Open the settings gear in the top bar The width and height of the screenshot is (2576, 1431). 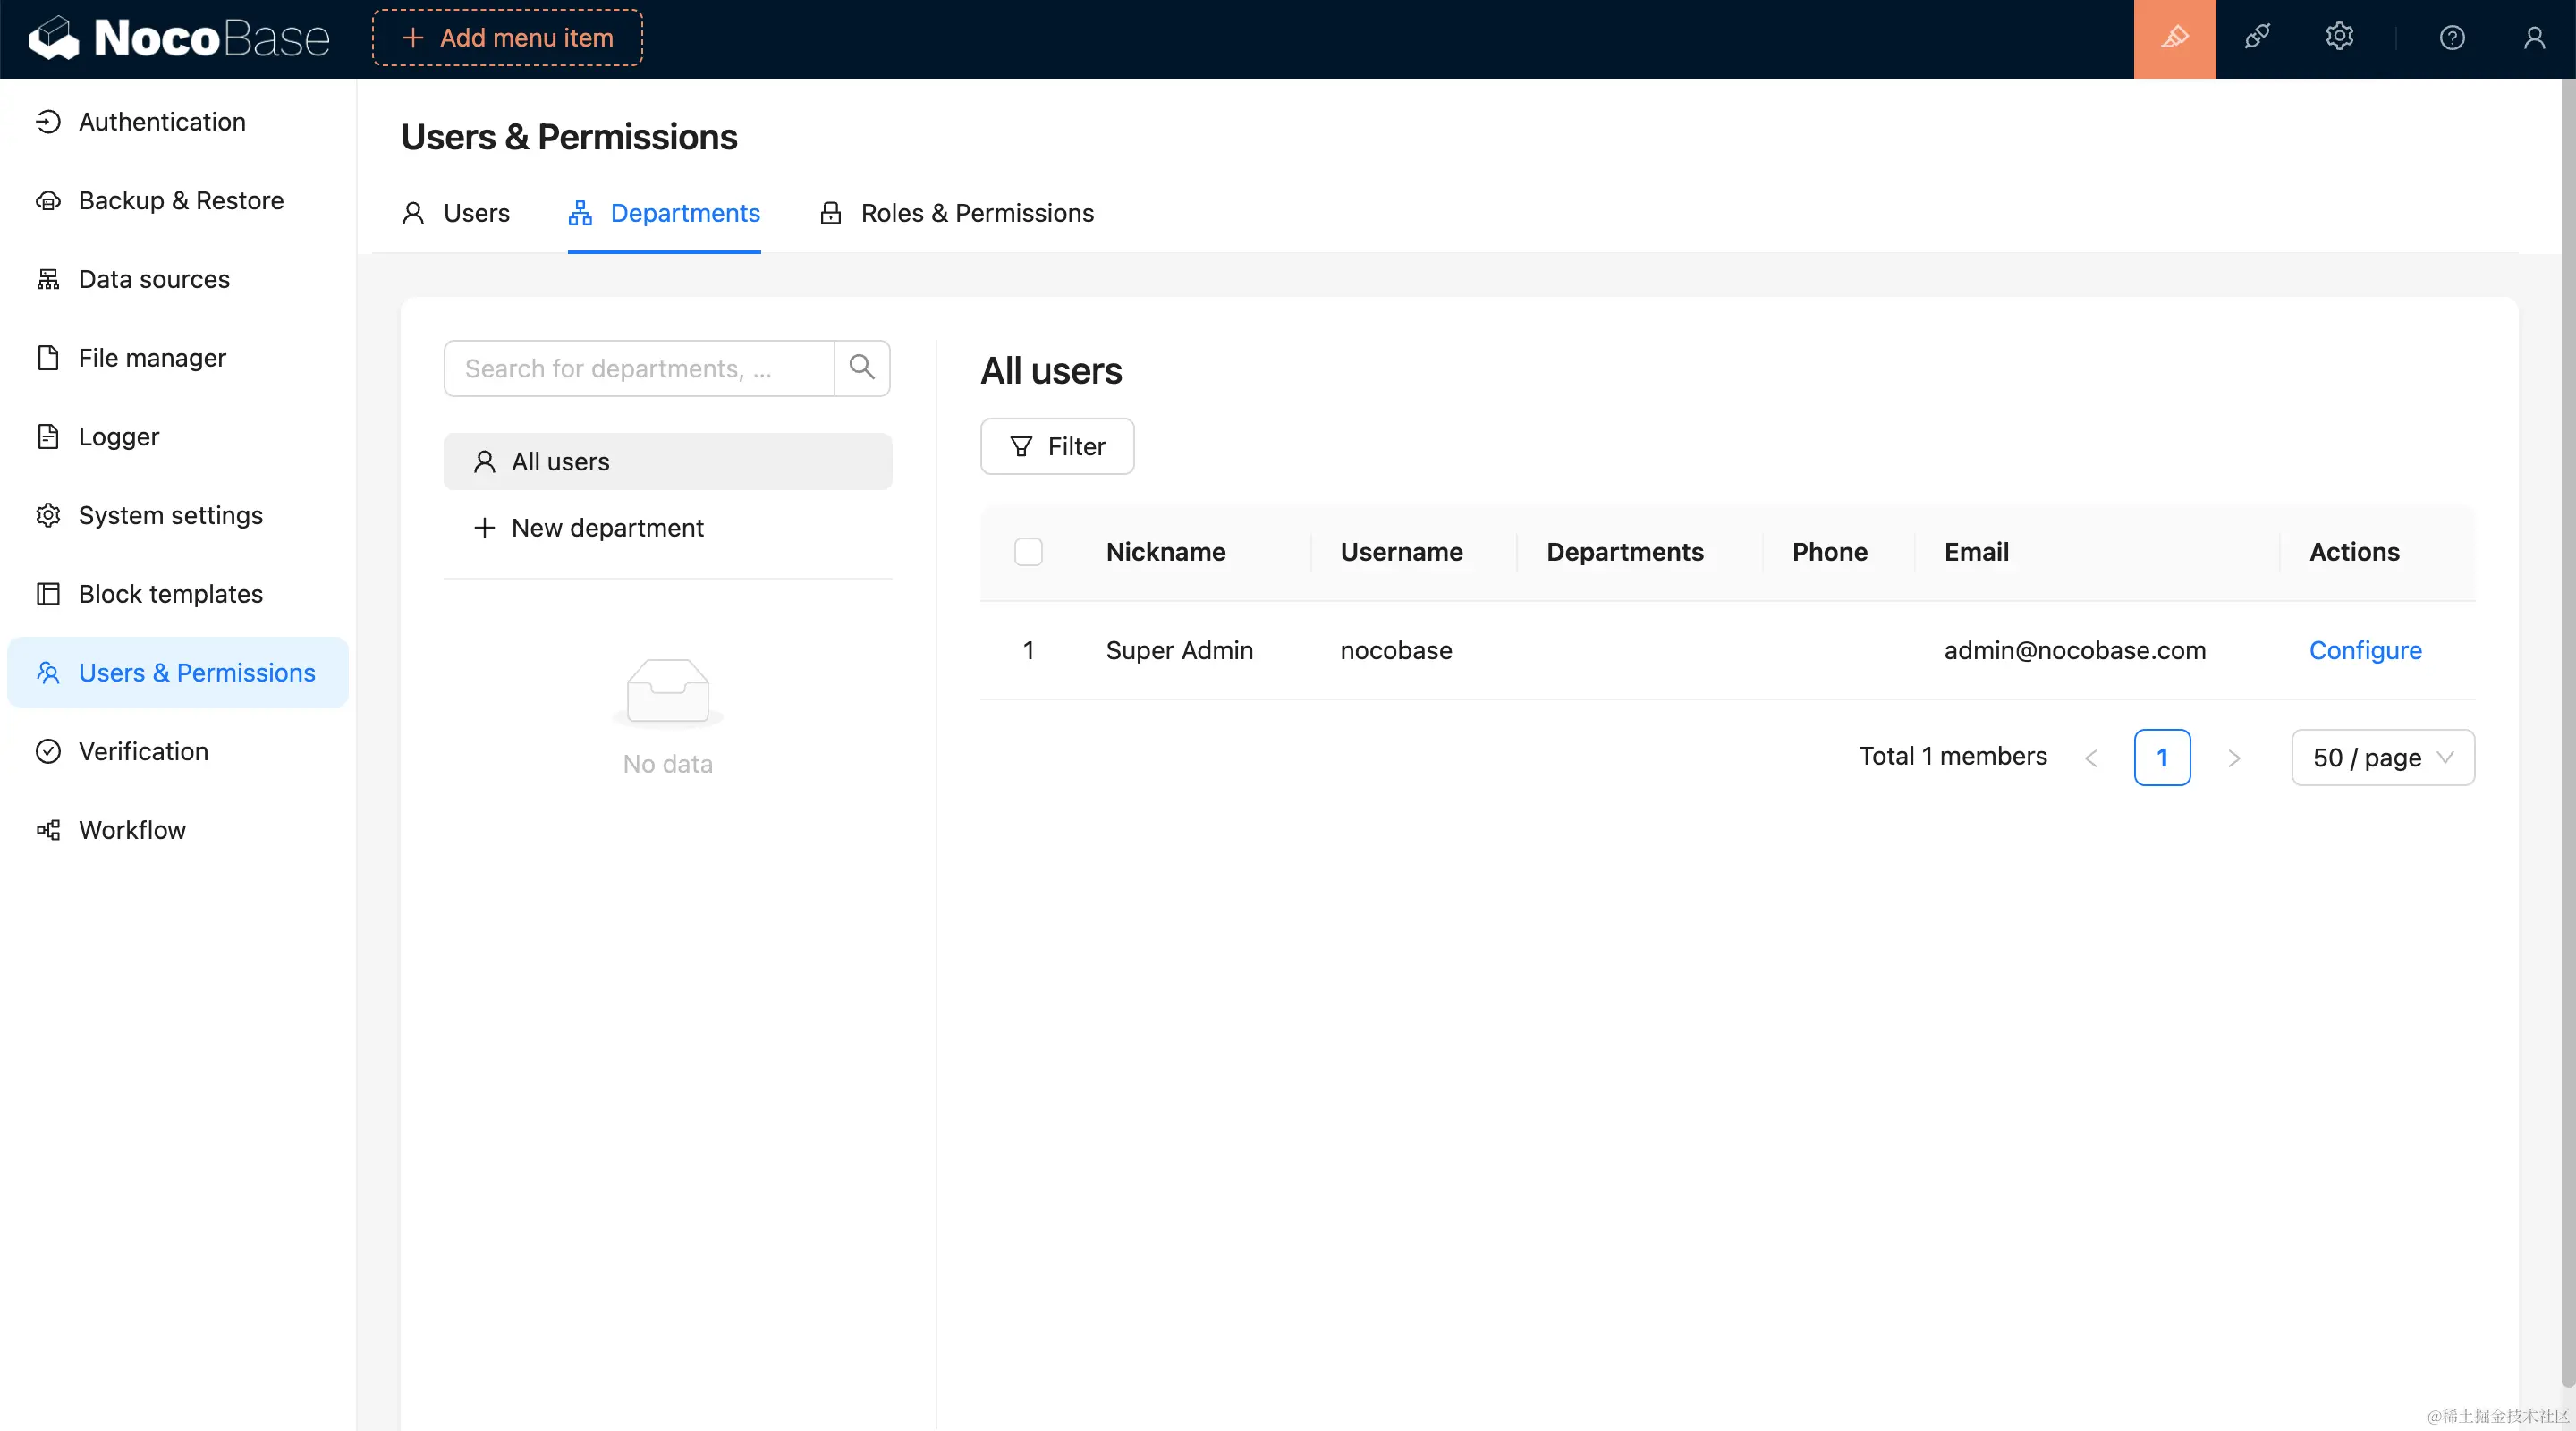click(2339, 38)
